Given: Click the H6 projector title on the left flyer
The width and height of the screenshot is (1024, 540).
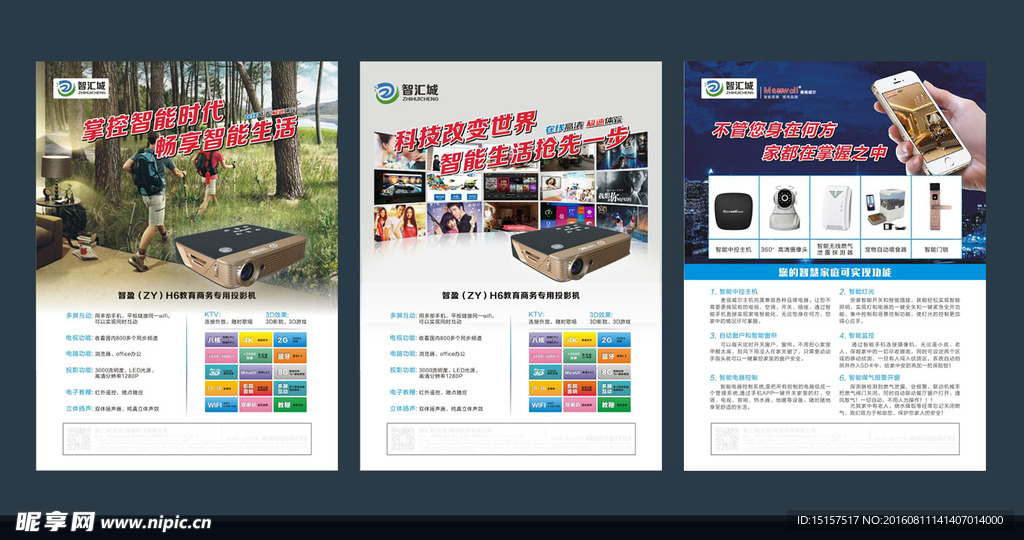Looking at the screenshot, I should pos(187,295).
